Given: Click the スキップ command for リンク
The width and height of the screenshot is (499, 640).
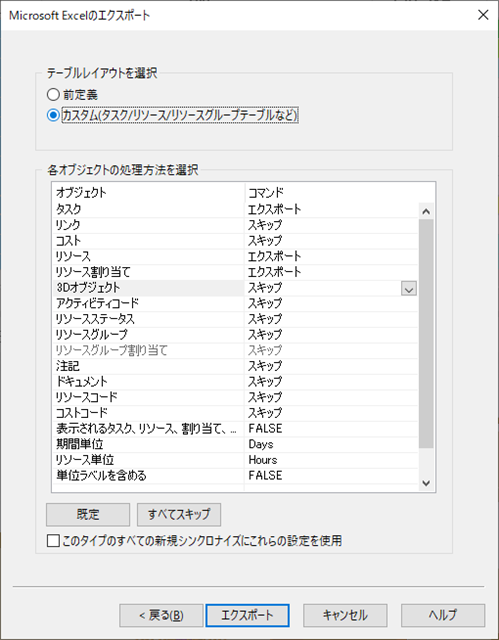Looking at the screenshot, I should (265, 225).
